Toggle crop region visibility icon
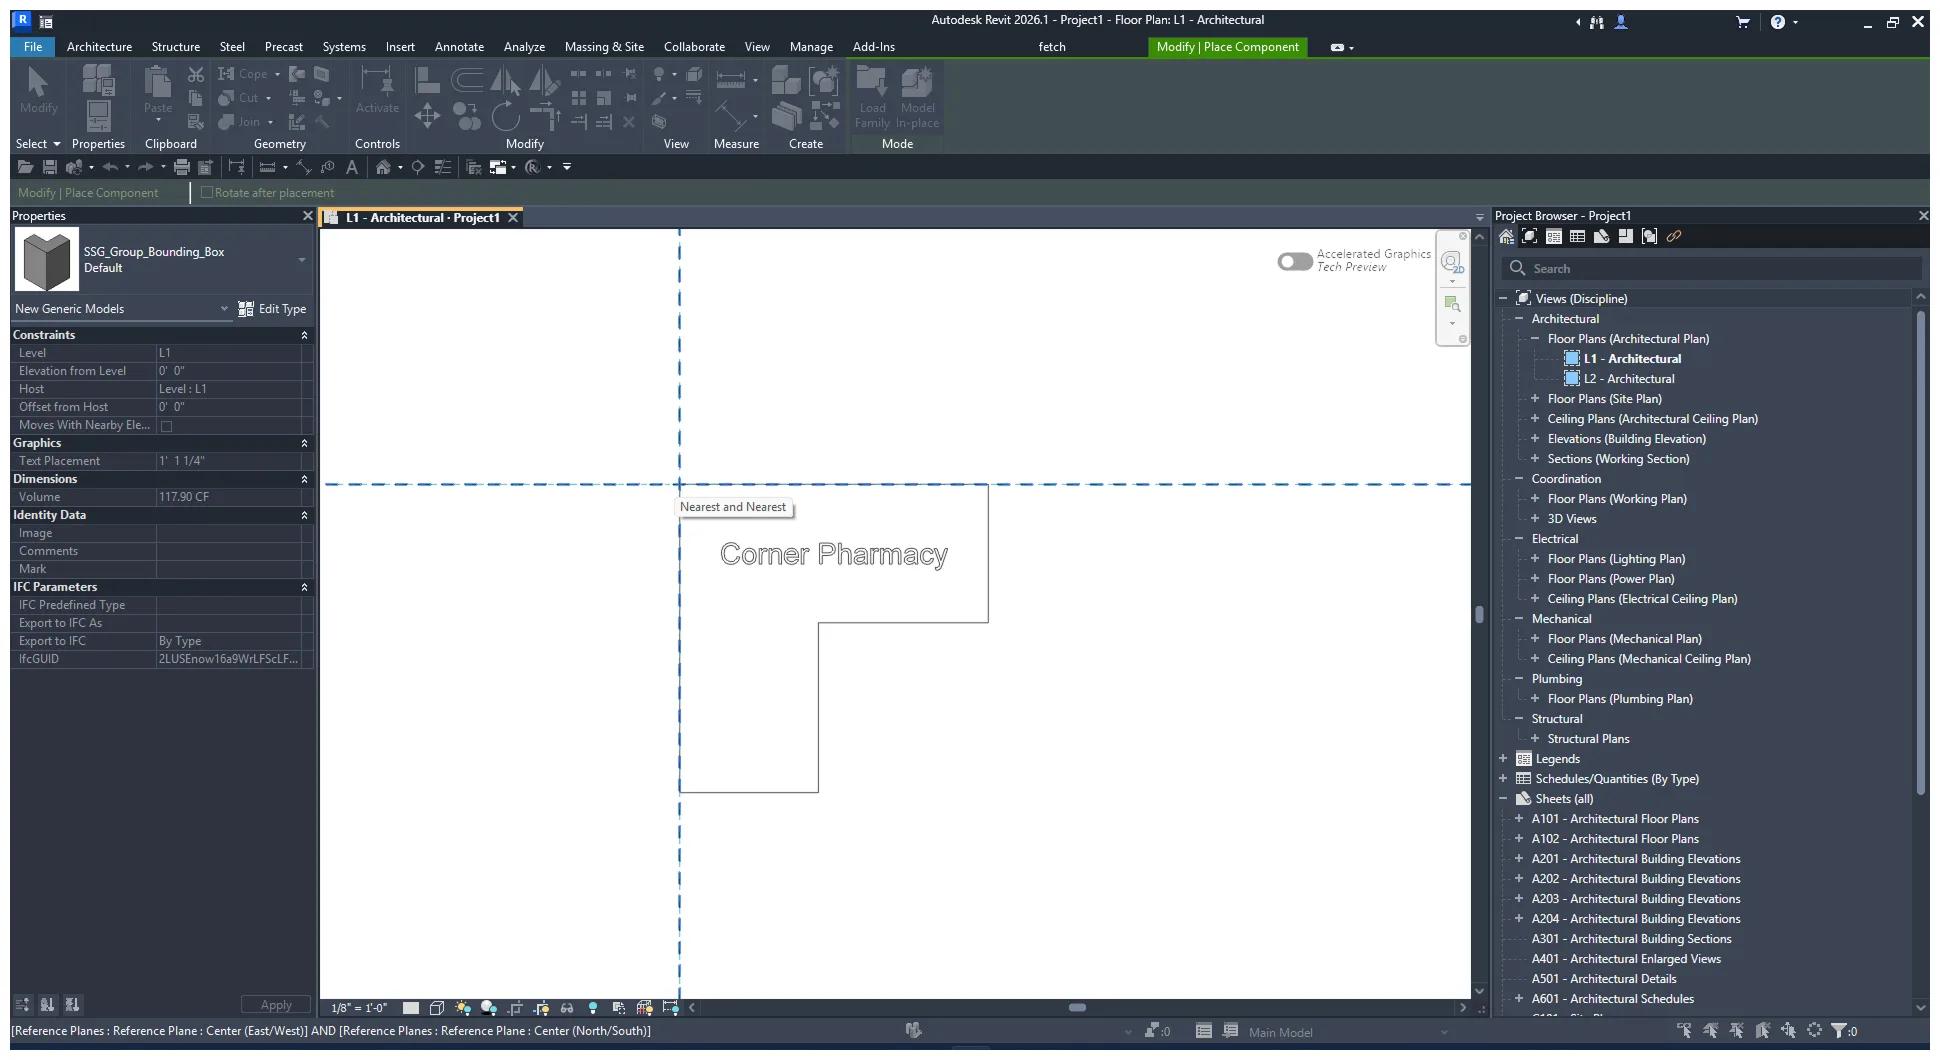The height and width of the screenshot is (1060, 1940). coord(541,1008)
